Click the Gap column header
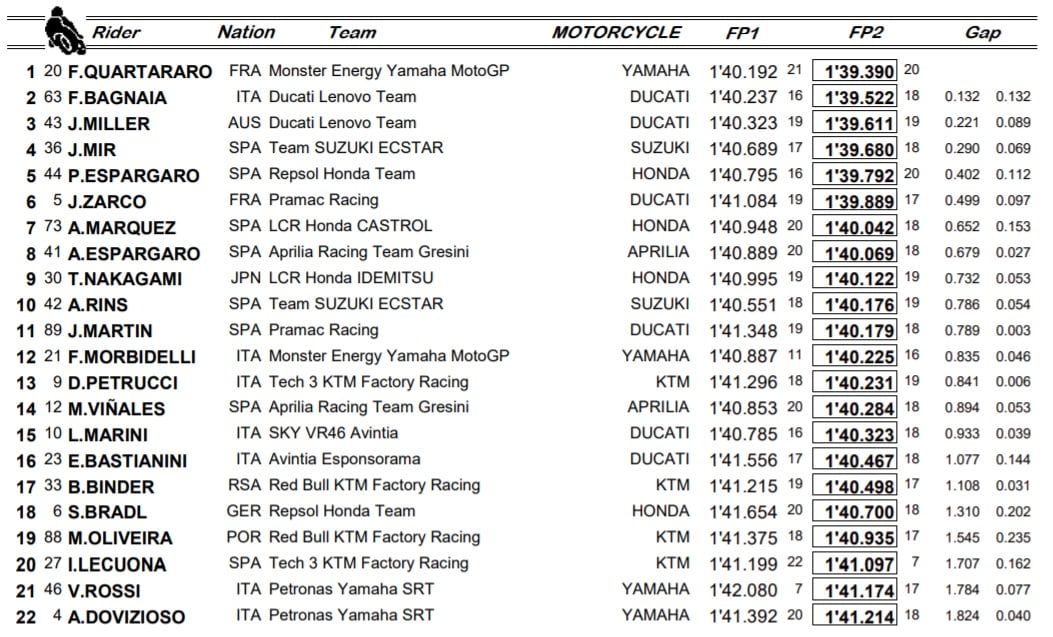 tap(982, 32)
